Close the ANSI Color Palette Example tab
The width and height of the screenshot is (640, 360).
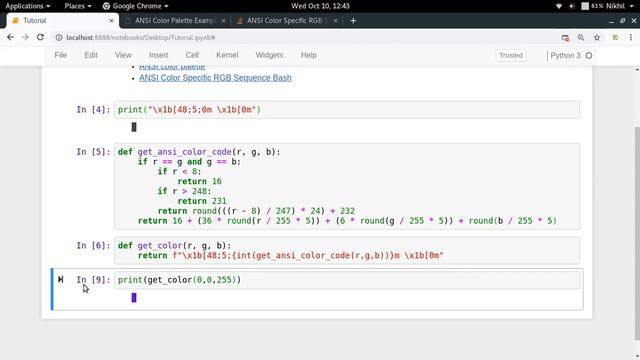click(x=223, y=20)
